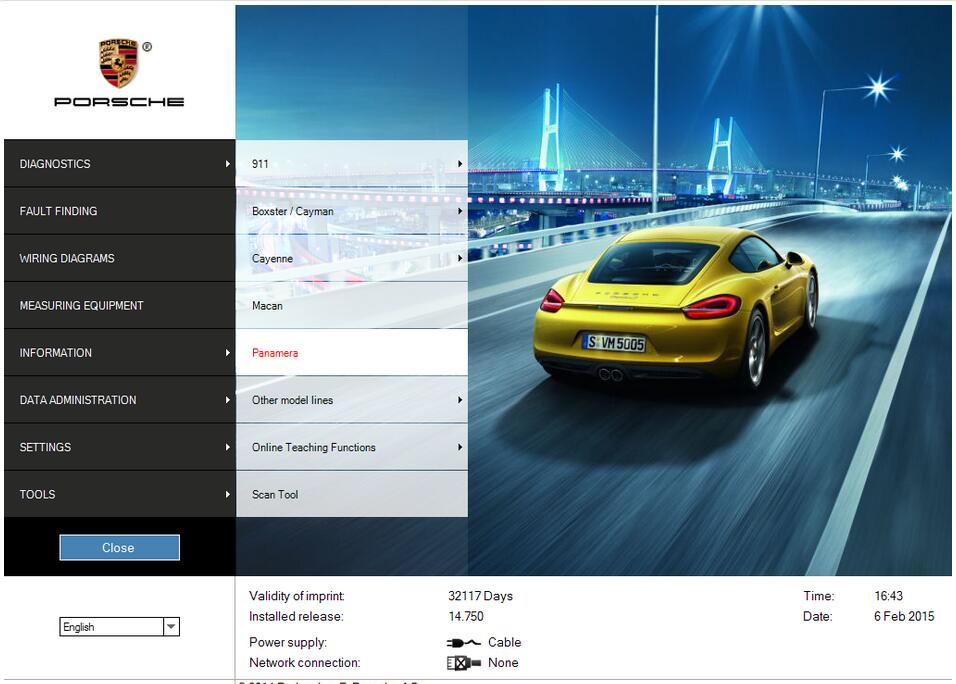This screenshot has height=684, width=956.
Task: Select Measuring Equipment menu item
Action: 118,306
